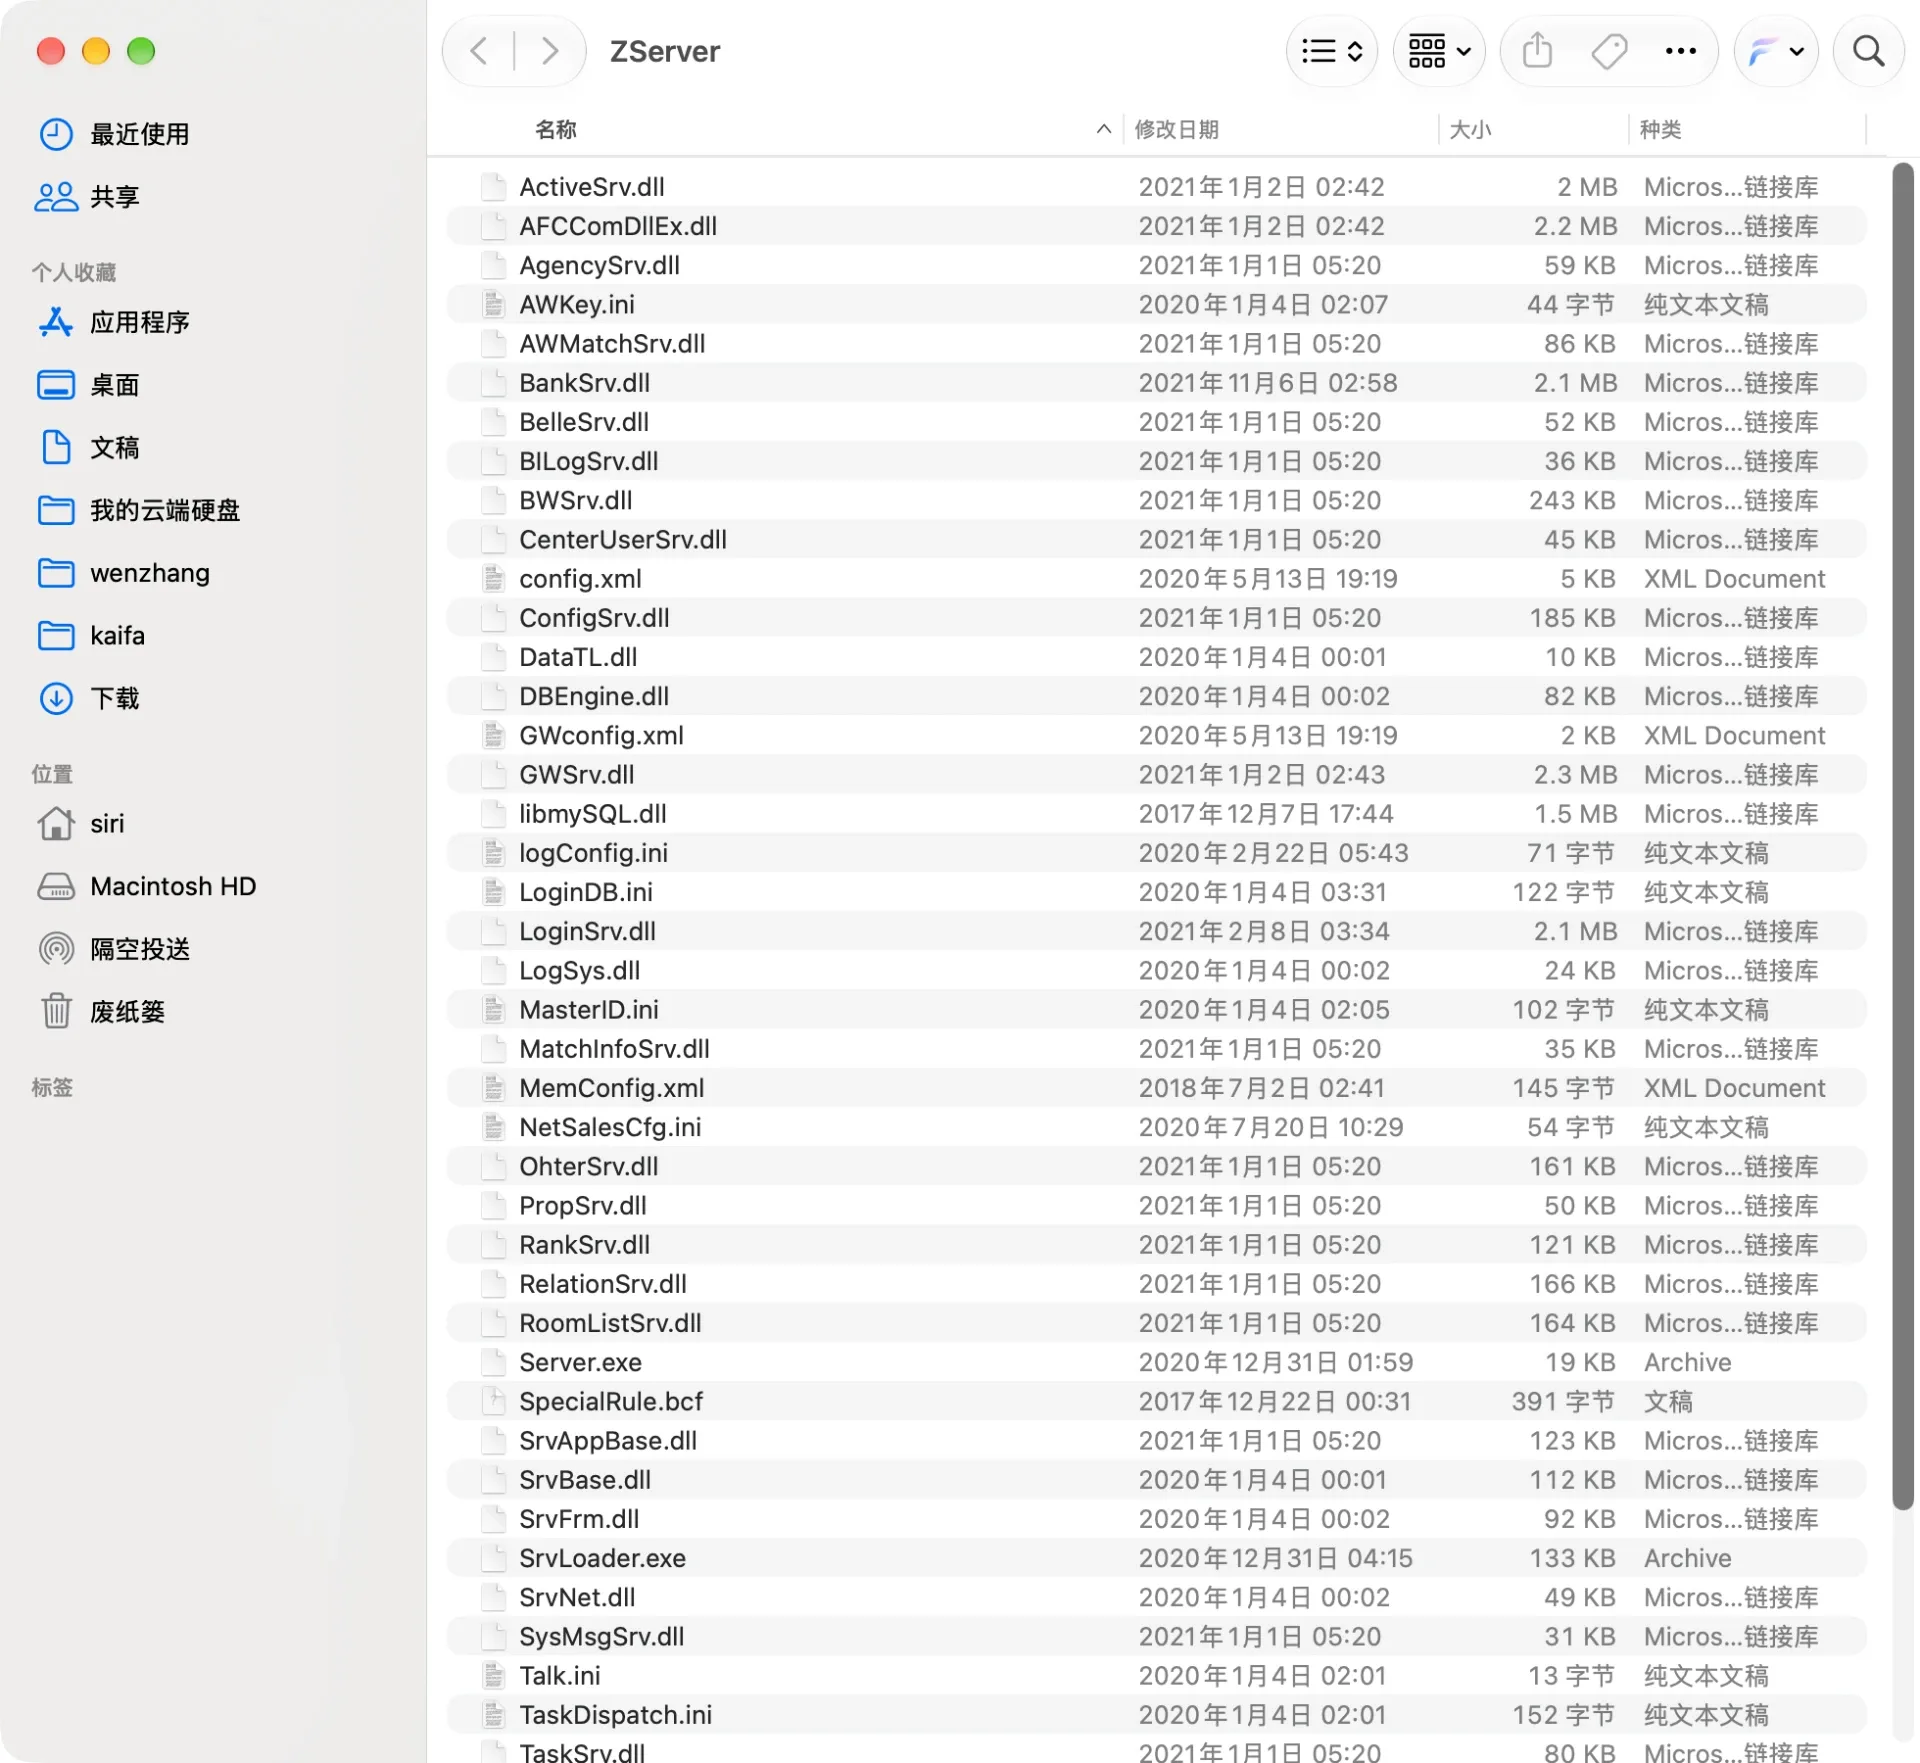
Task: Select the file AWKey.ini
Action: point(1156,304)
